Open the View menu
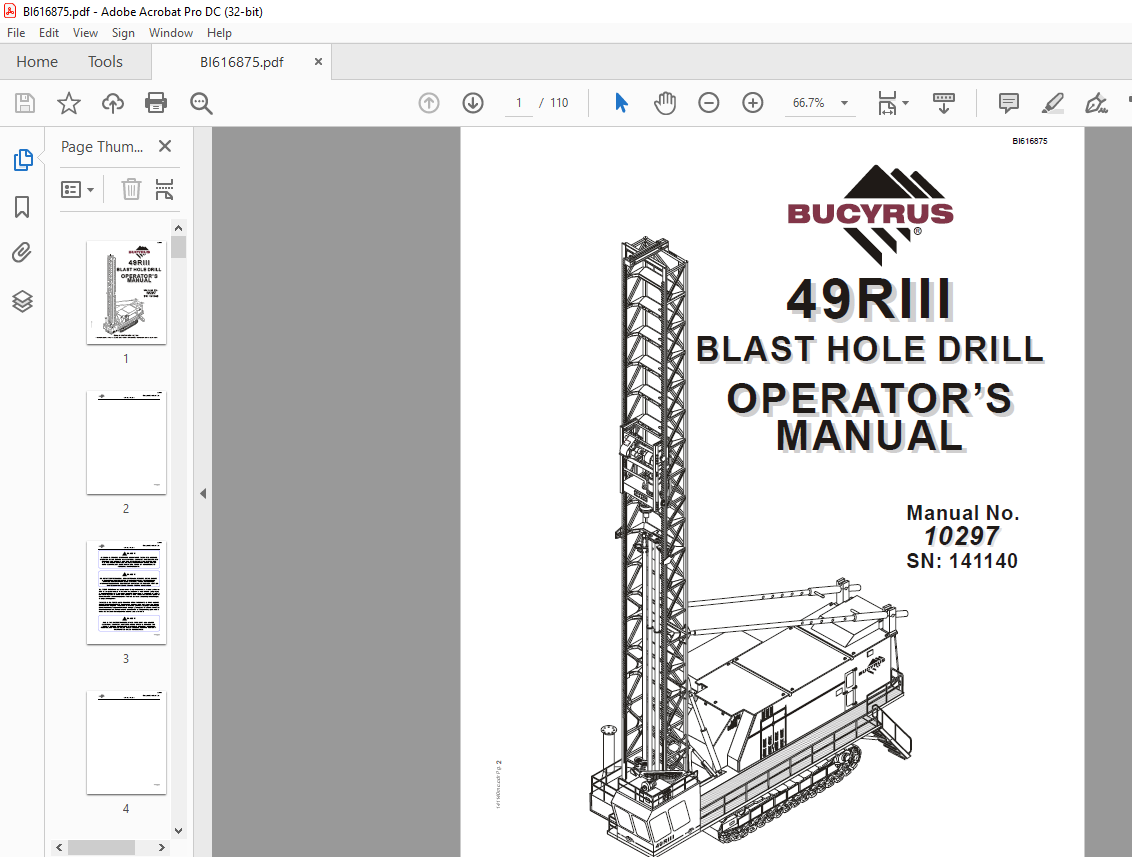This screenshot has width=1132, height=857. (x=85, y=32)
